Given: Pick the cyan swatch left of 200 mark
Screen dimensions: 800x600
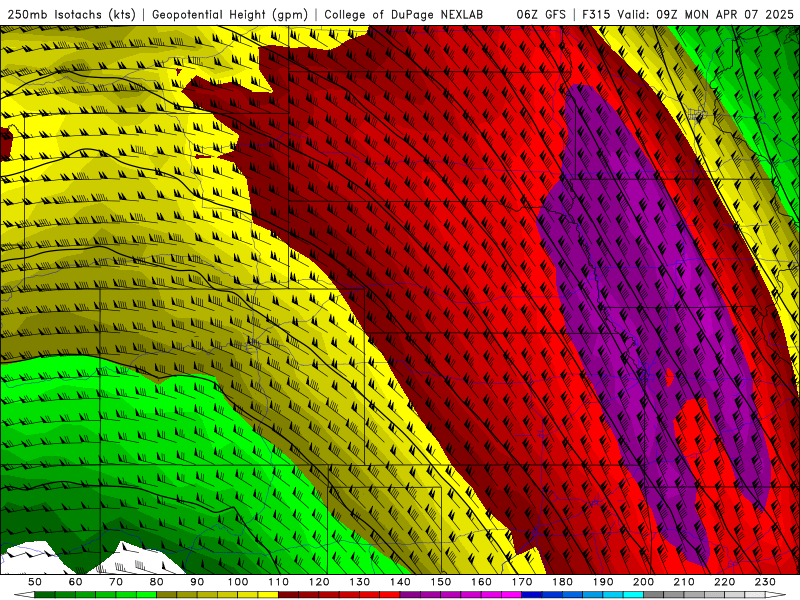Looking at the screenshot, I should coord(633,595).
